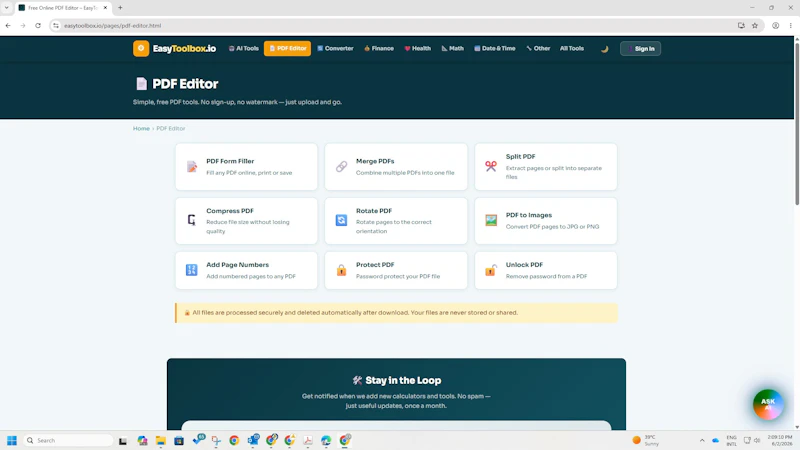Open the Windows Start menu

coord(12,440)
